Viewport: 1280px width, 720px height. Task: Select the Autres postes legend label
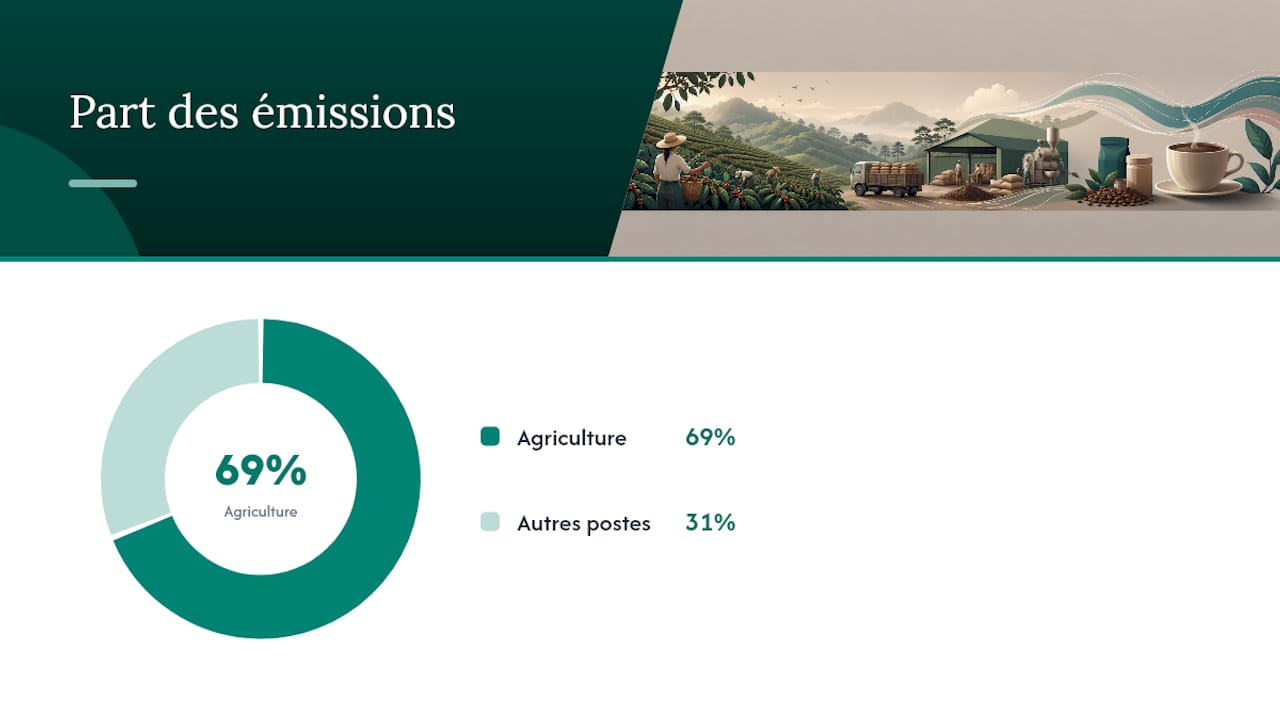pos(584,523)
